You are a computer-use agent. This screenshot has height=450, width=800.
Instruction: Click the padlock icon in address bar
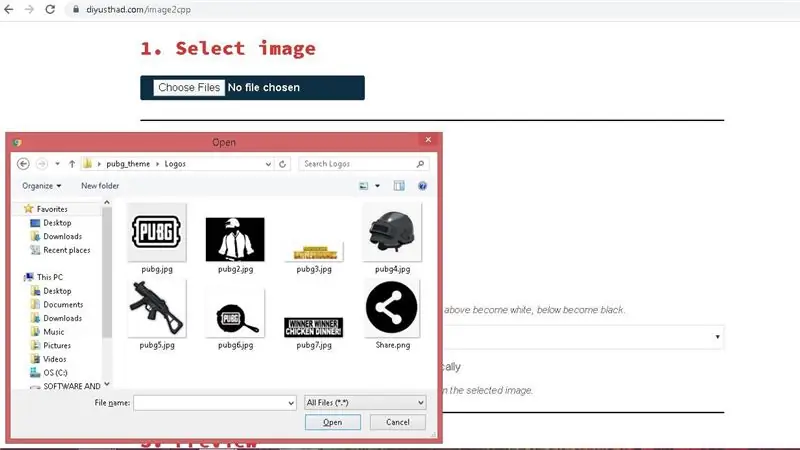(x=76, y=9)
